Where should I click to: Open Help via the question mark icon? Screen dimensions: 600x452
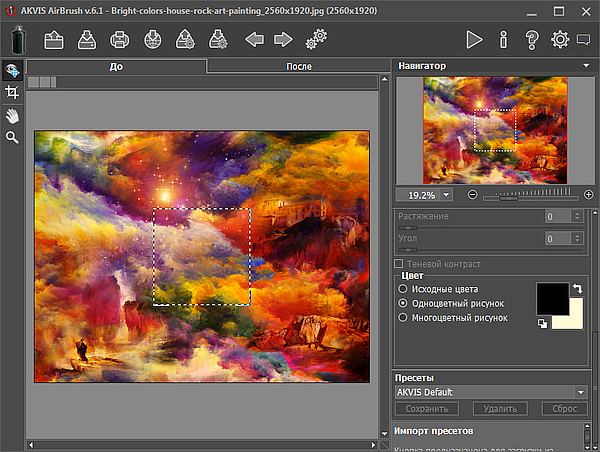coord(532,40)
